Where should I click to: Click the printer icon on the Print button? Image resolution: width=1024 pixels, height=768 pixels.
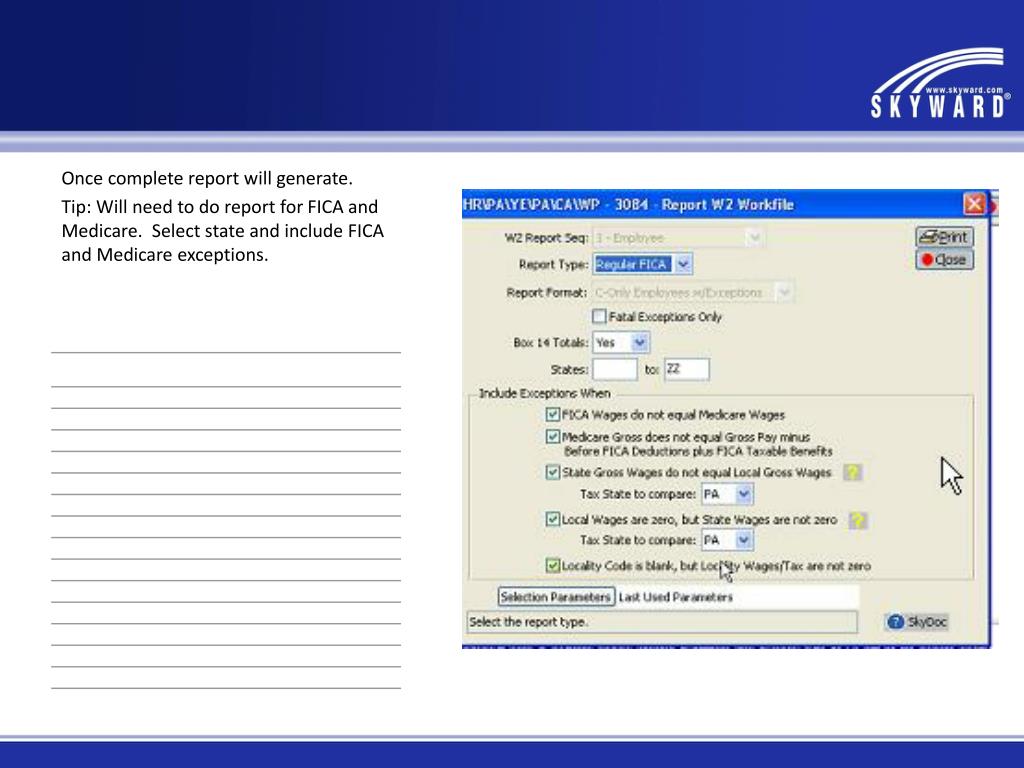[x=927, y=238]
